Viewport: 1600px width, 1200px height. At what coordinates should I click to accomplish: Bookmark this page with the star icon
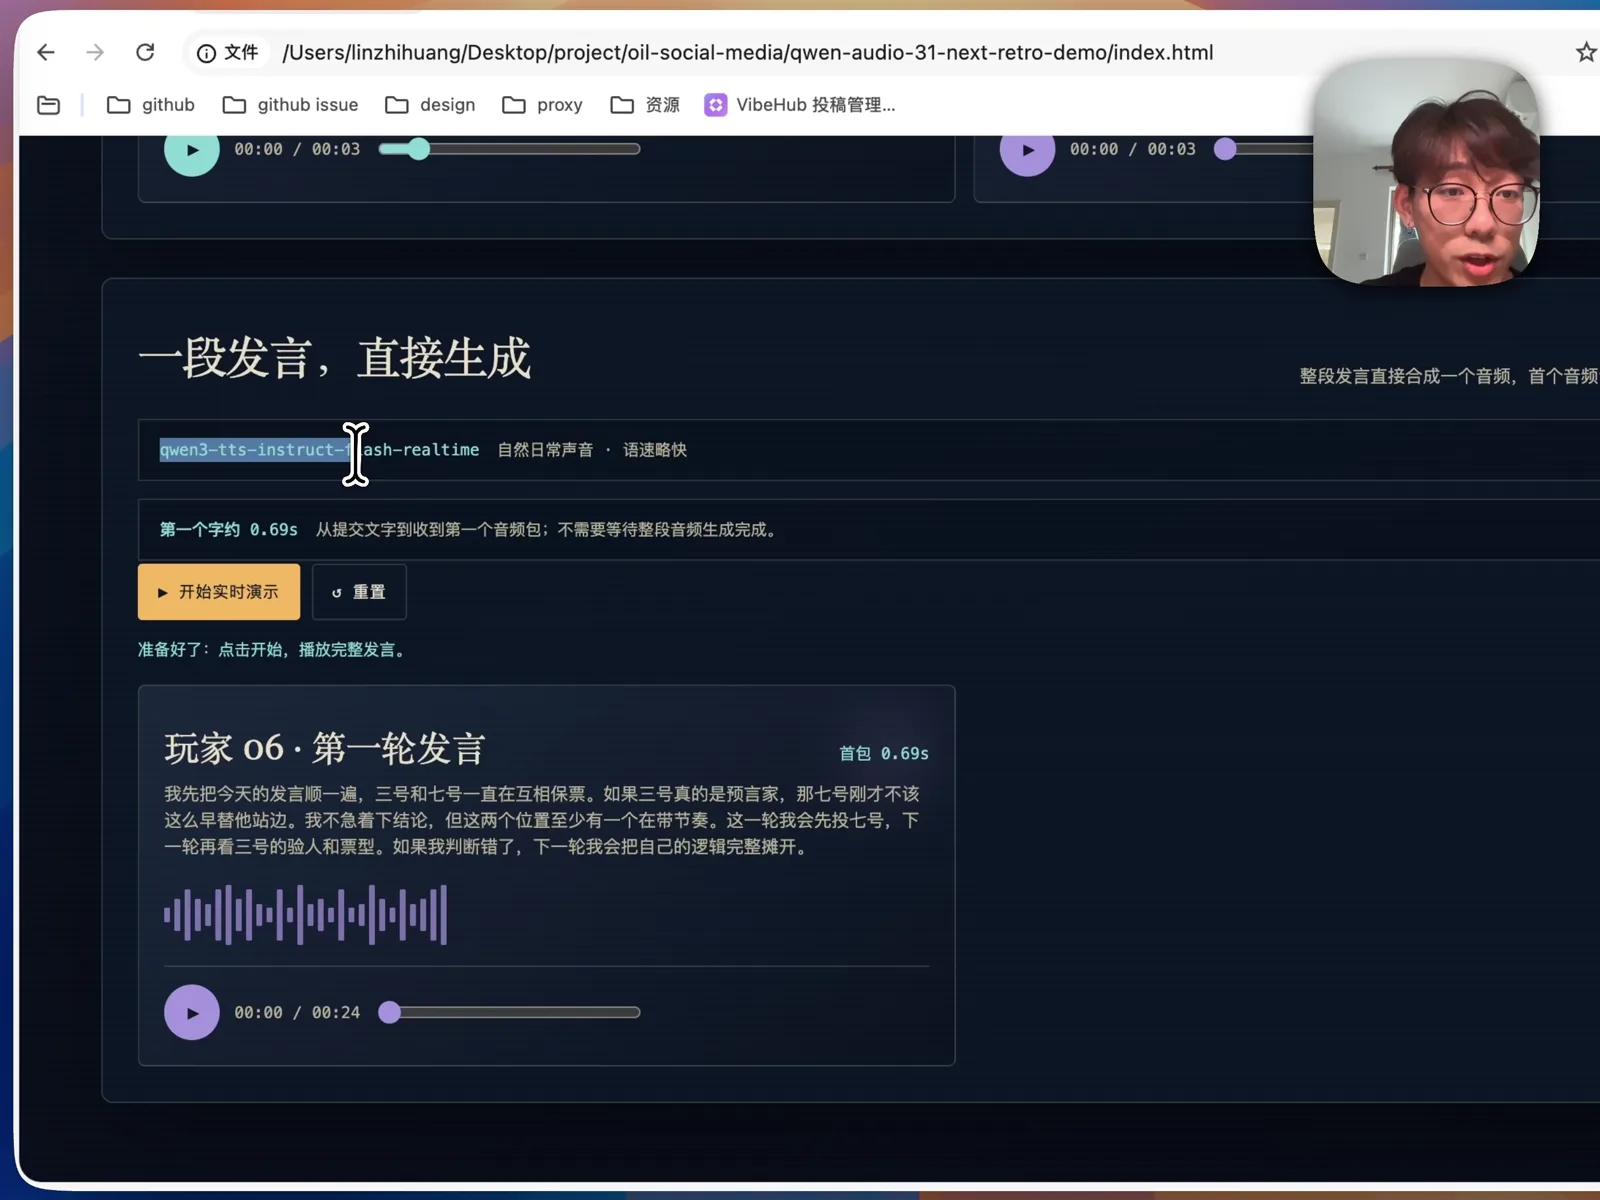click(1586, 52)
